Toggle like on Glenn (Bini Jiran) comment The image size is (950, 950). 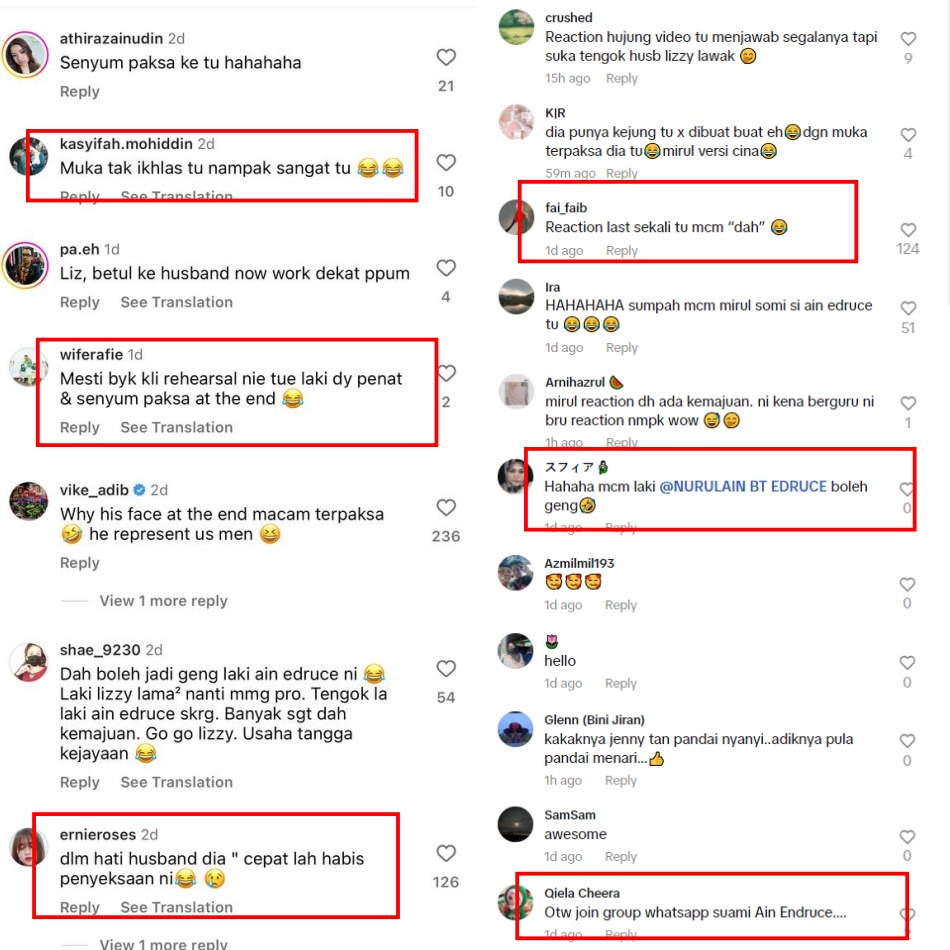(907, 740)
